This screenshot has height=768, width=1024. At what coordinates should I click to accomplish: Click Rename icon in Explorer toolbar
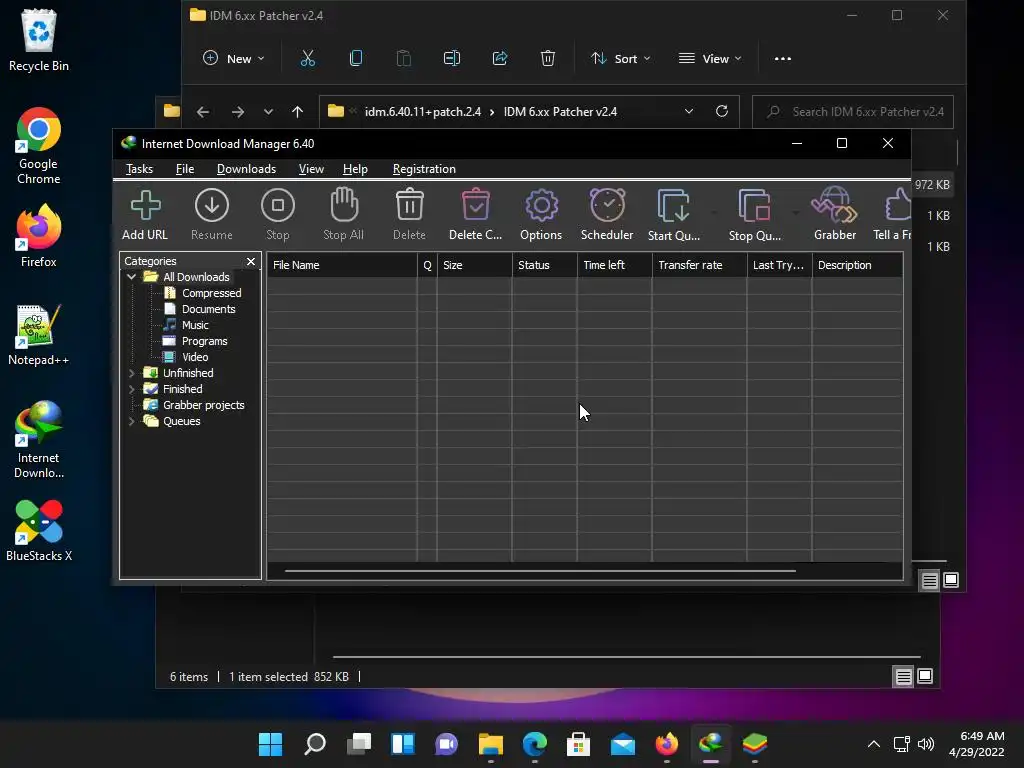(x=451, y=59)
